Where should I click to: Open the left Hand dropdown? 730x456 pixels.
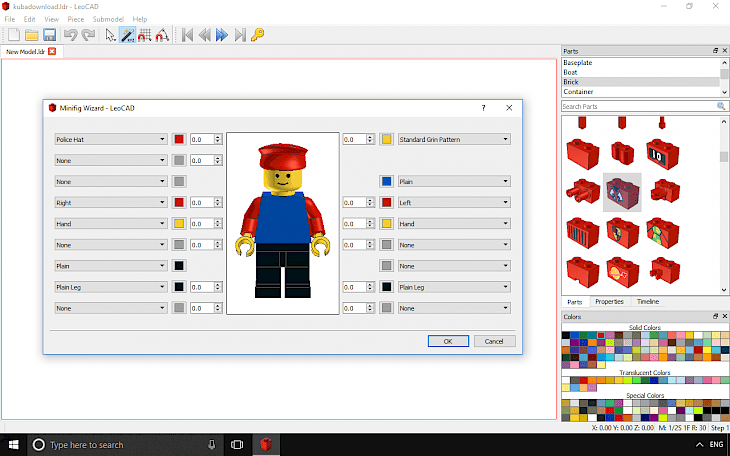(111, 224)
